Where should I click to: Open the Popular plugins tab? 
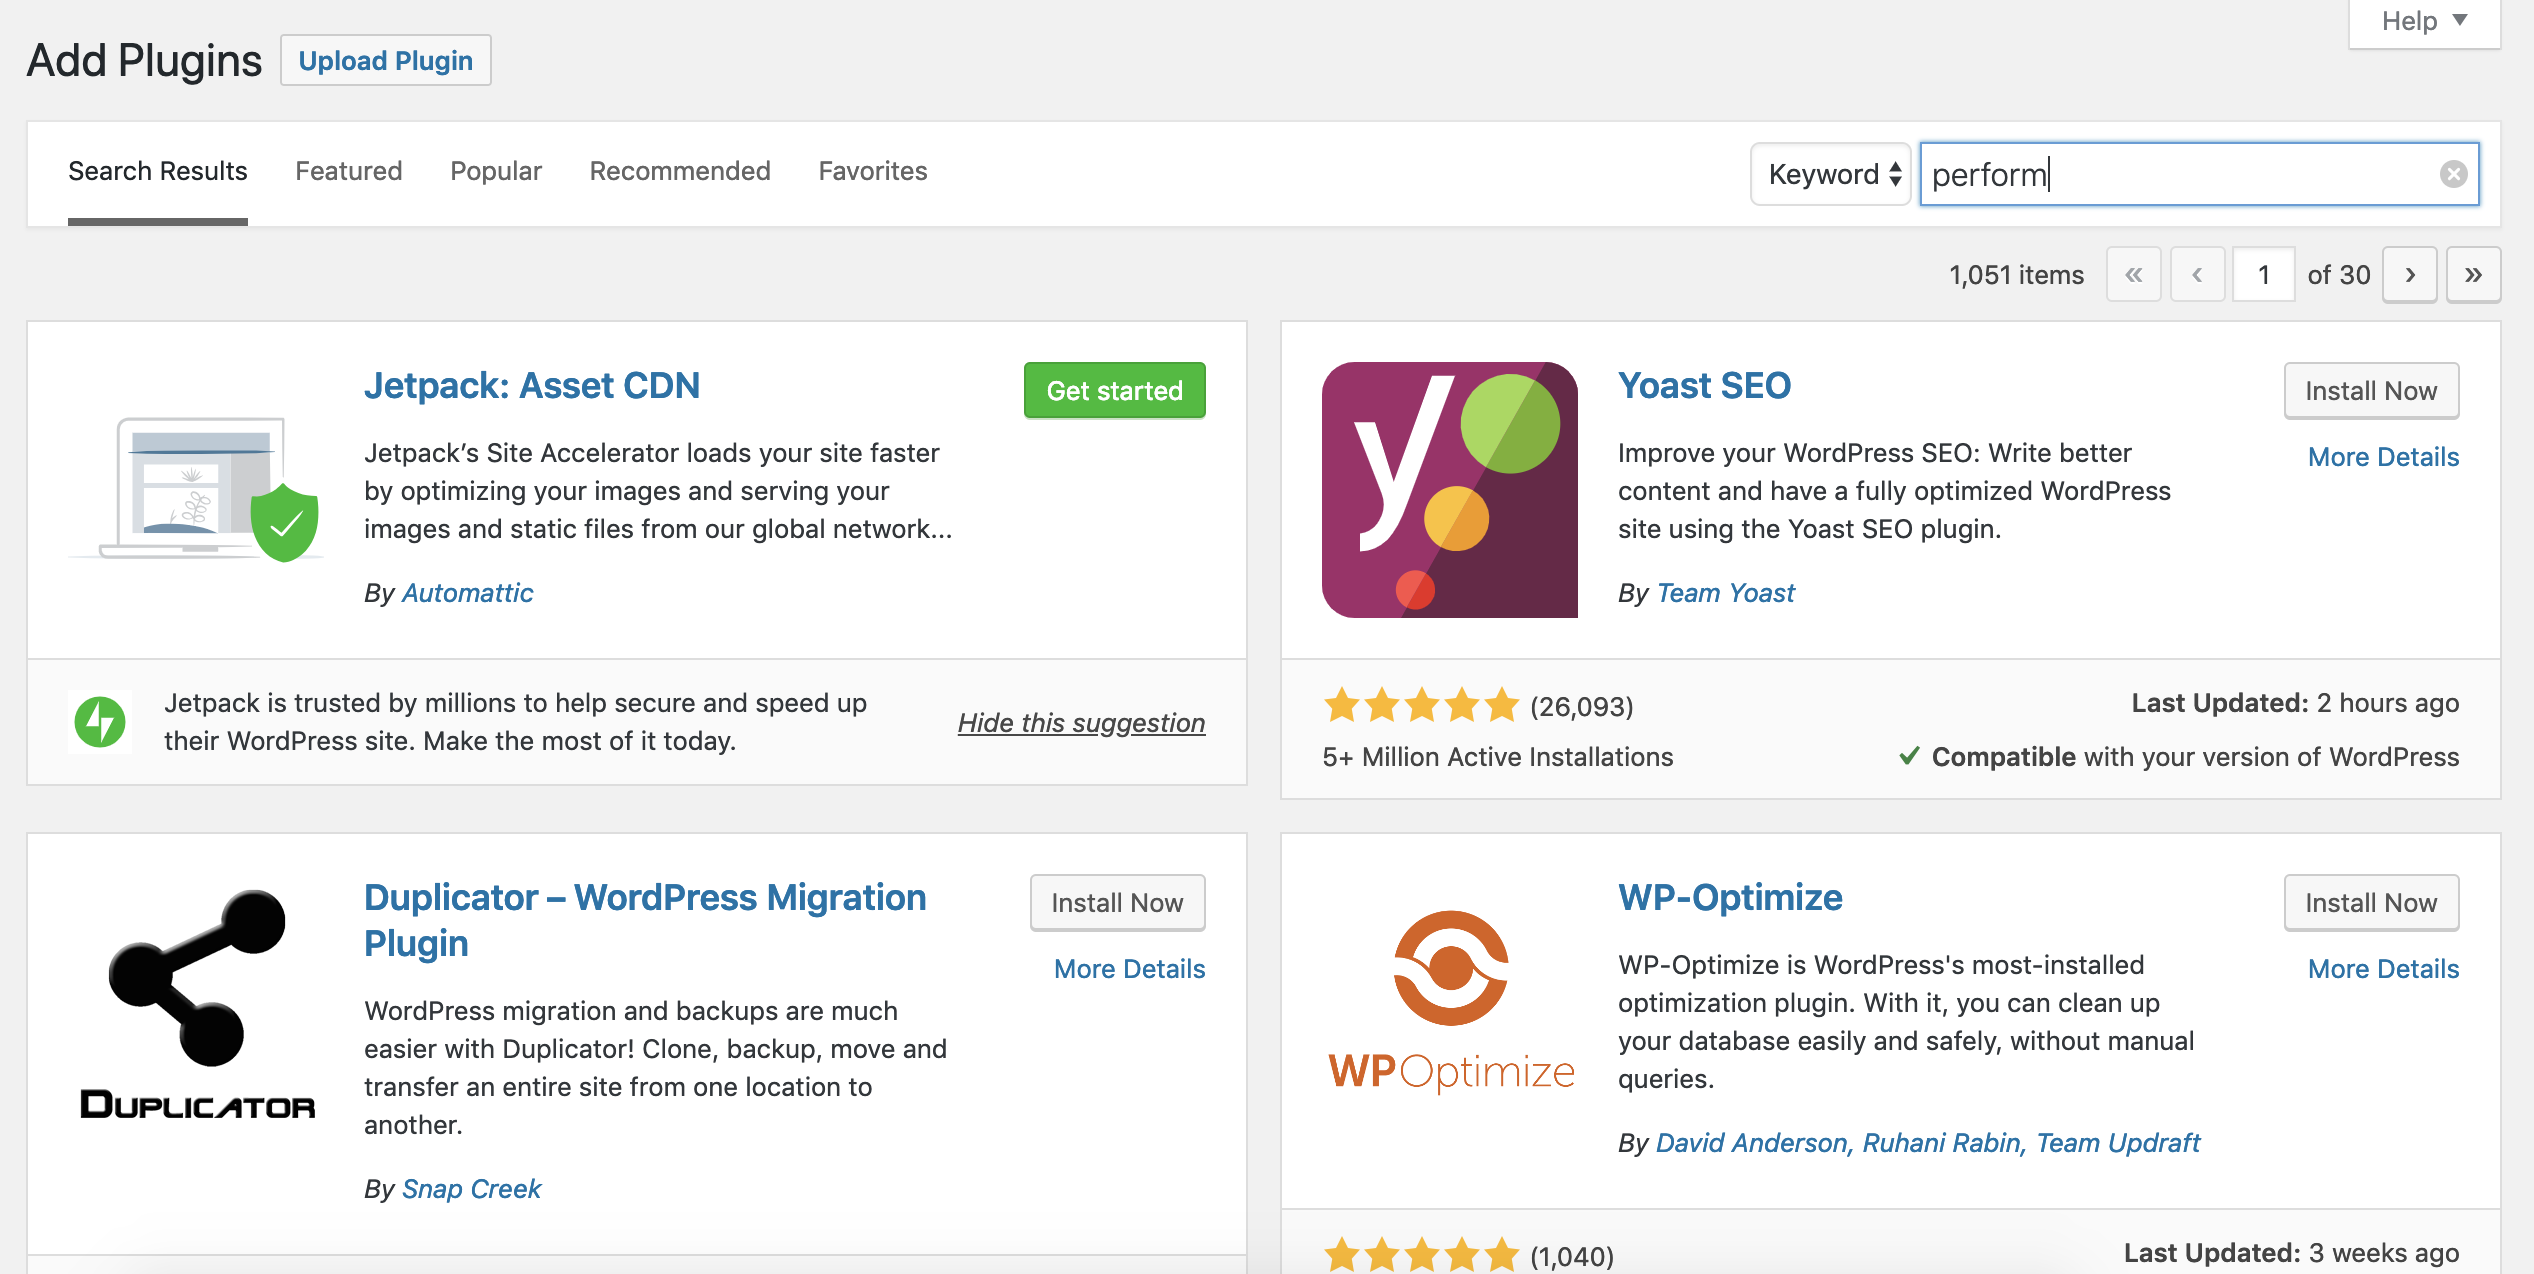495,171
